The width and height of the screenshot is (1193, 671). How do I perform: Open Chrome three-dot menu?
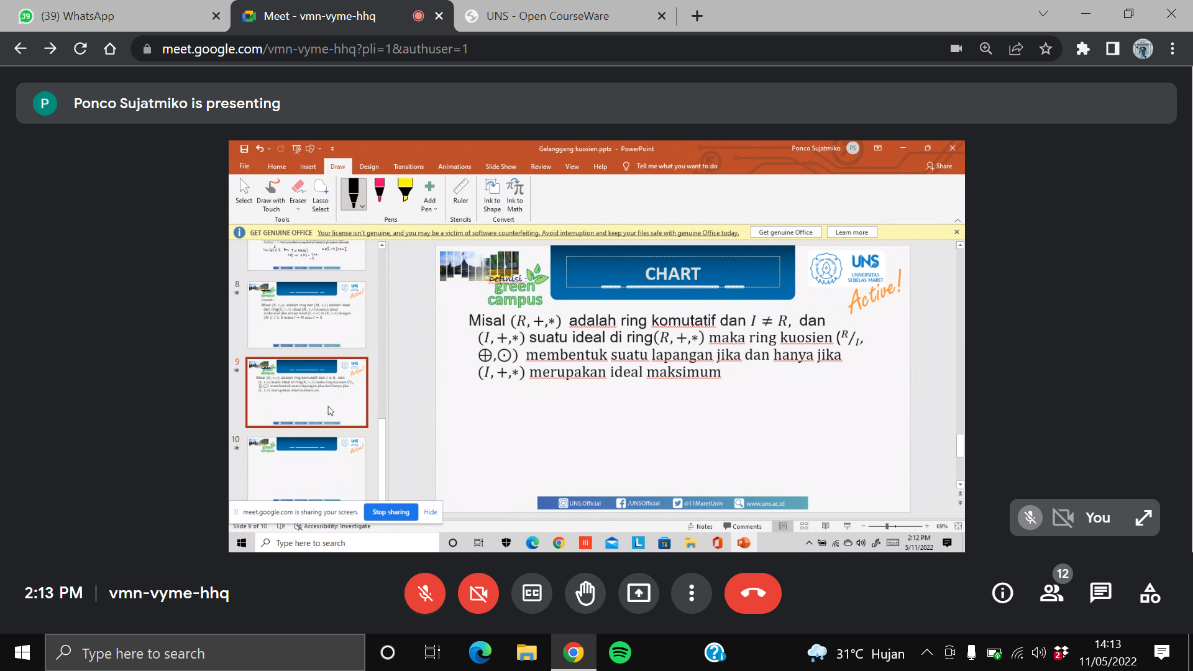click(1172, 49)
